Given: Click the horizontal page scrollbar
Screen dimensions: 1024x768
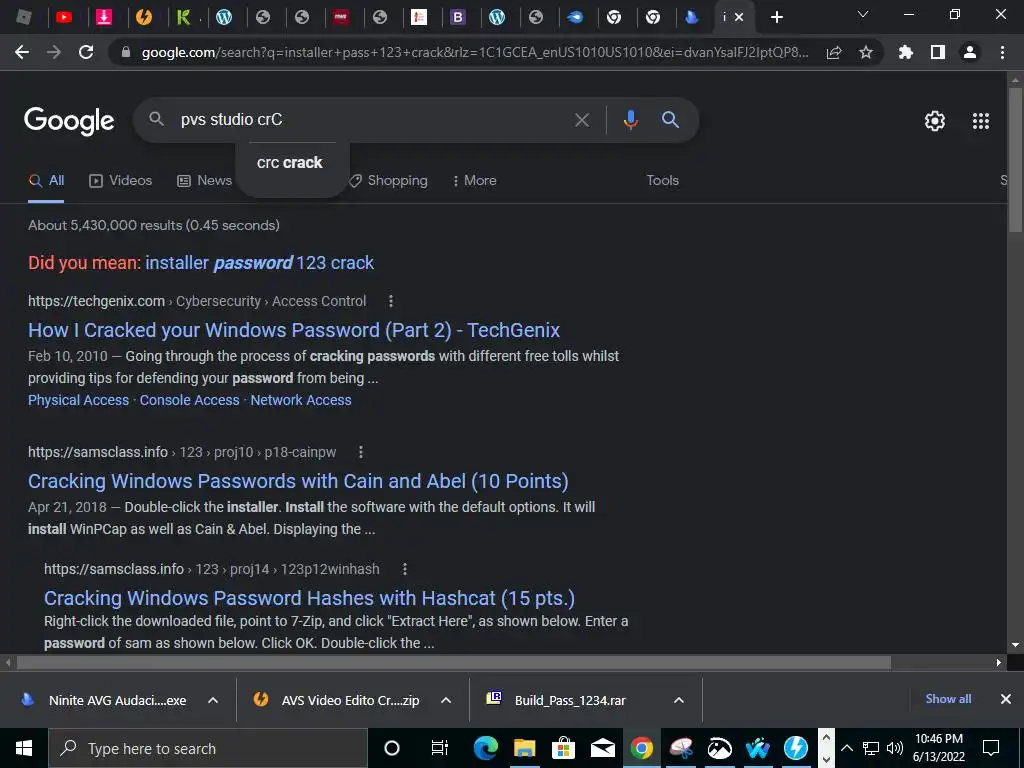Looking at the screenshot, I should (454, 663).
